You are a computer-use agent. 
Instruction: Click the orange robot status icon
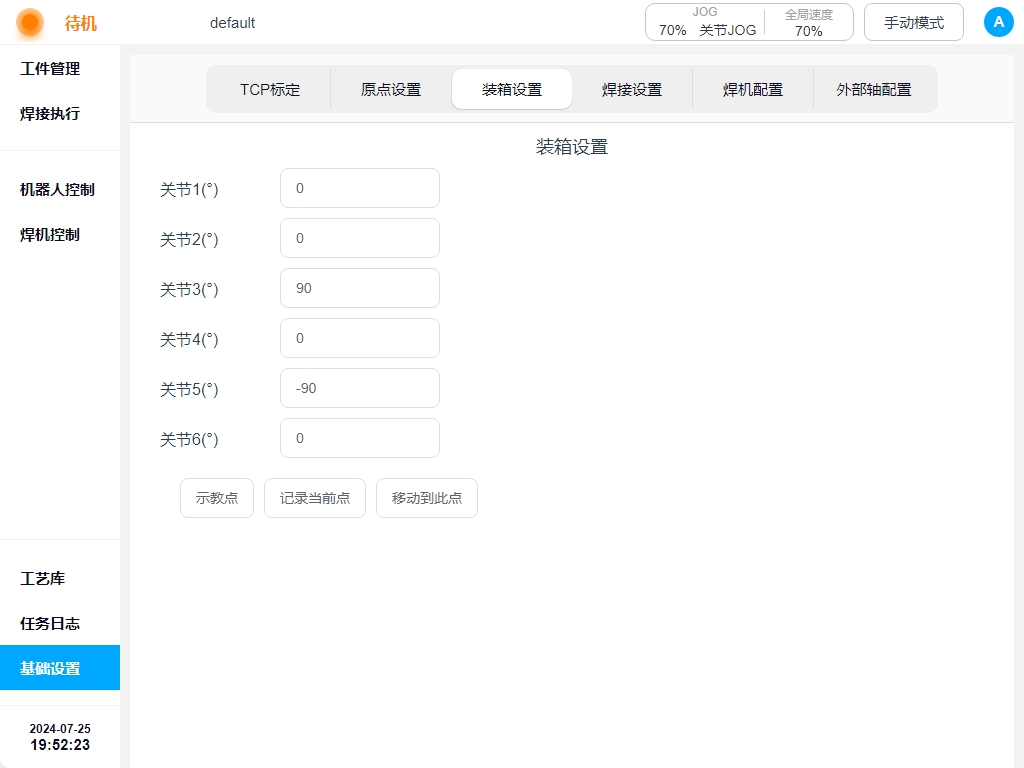[x=30, y=22]
